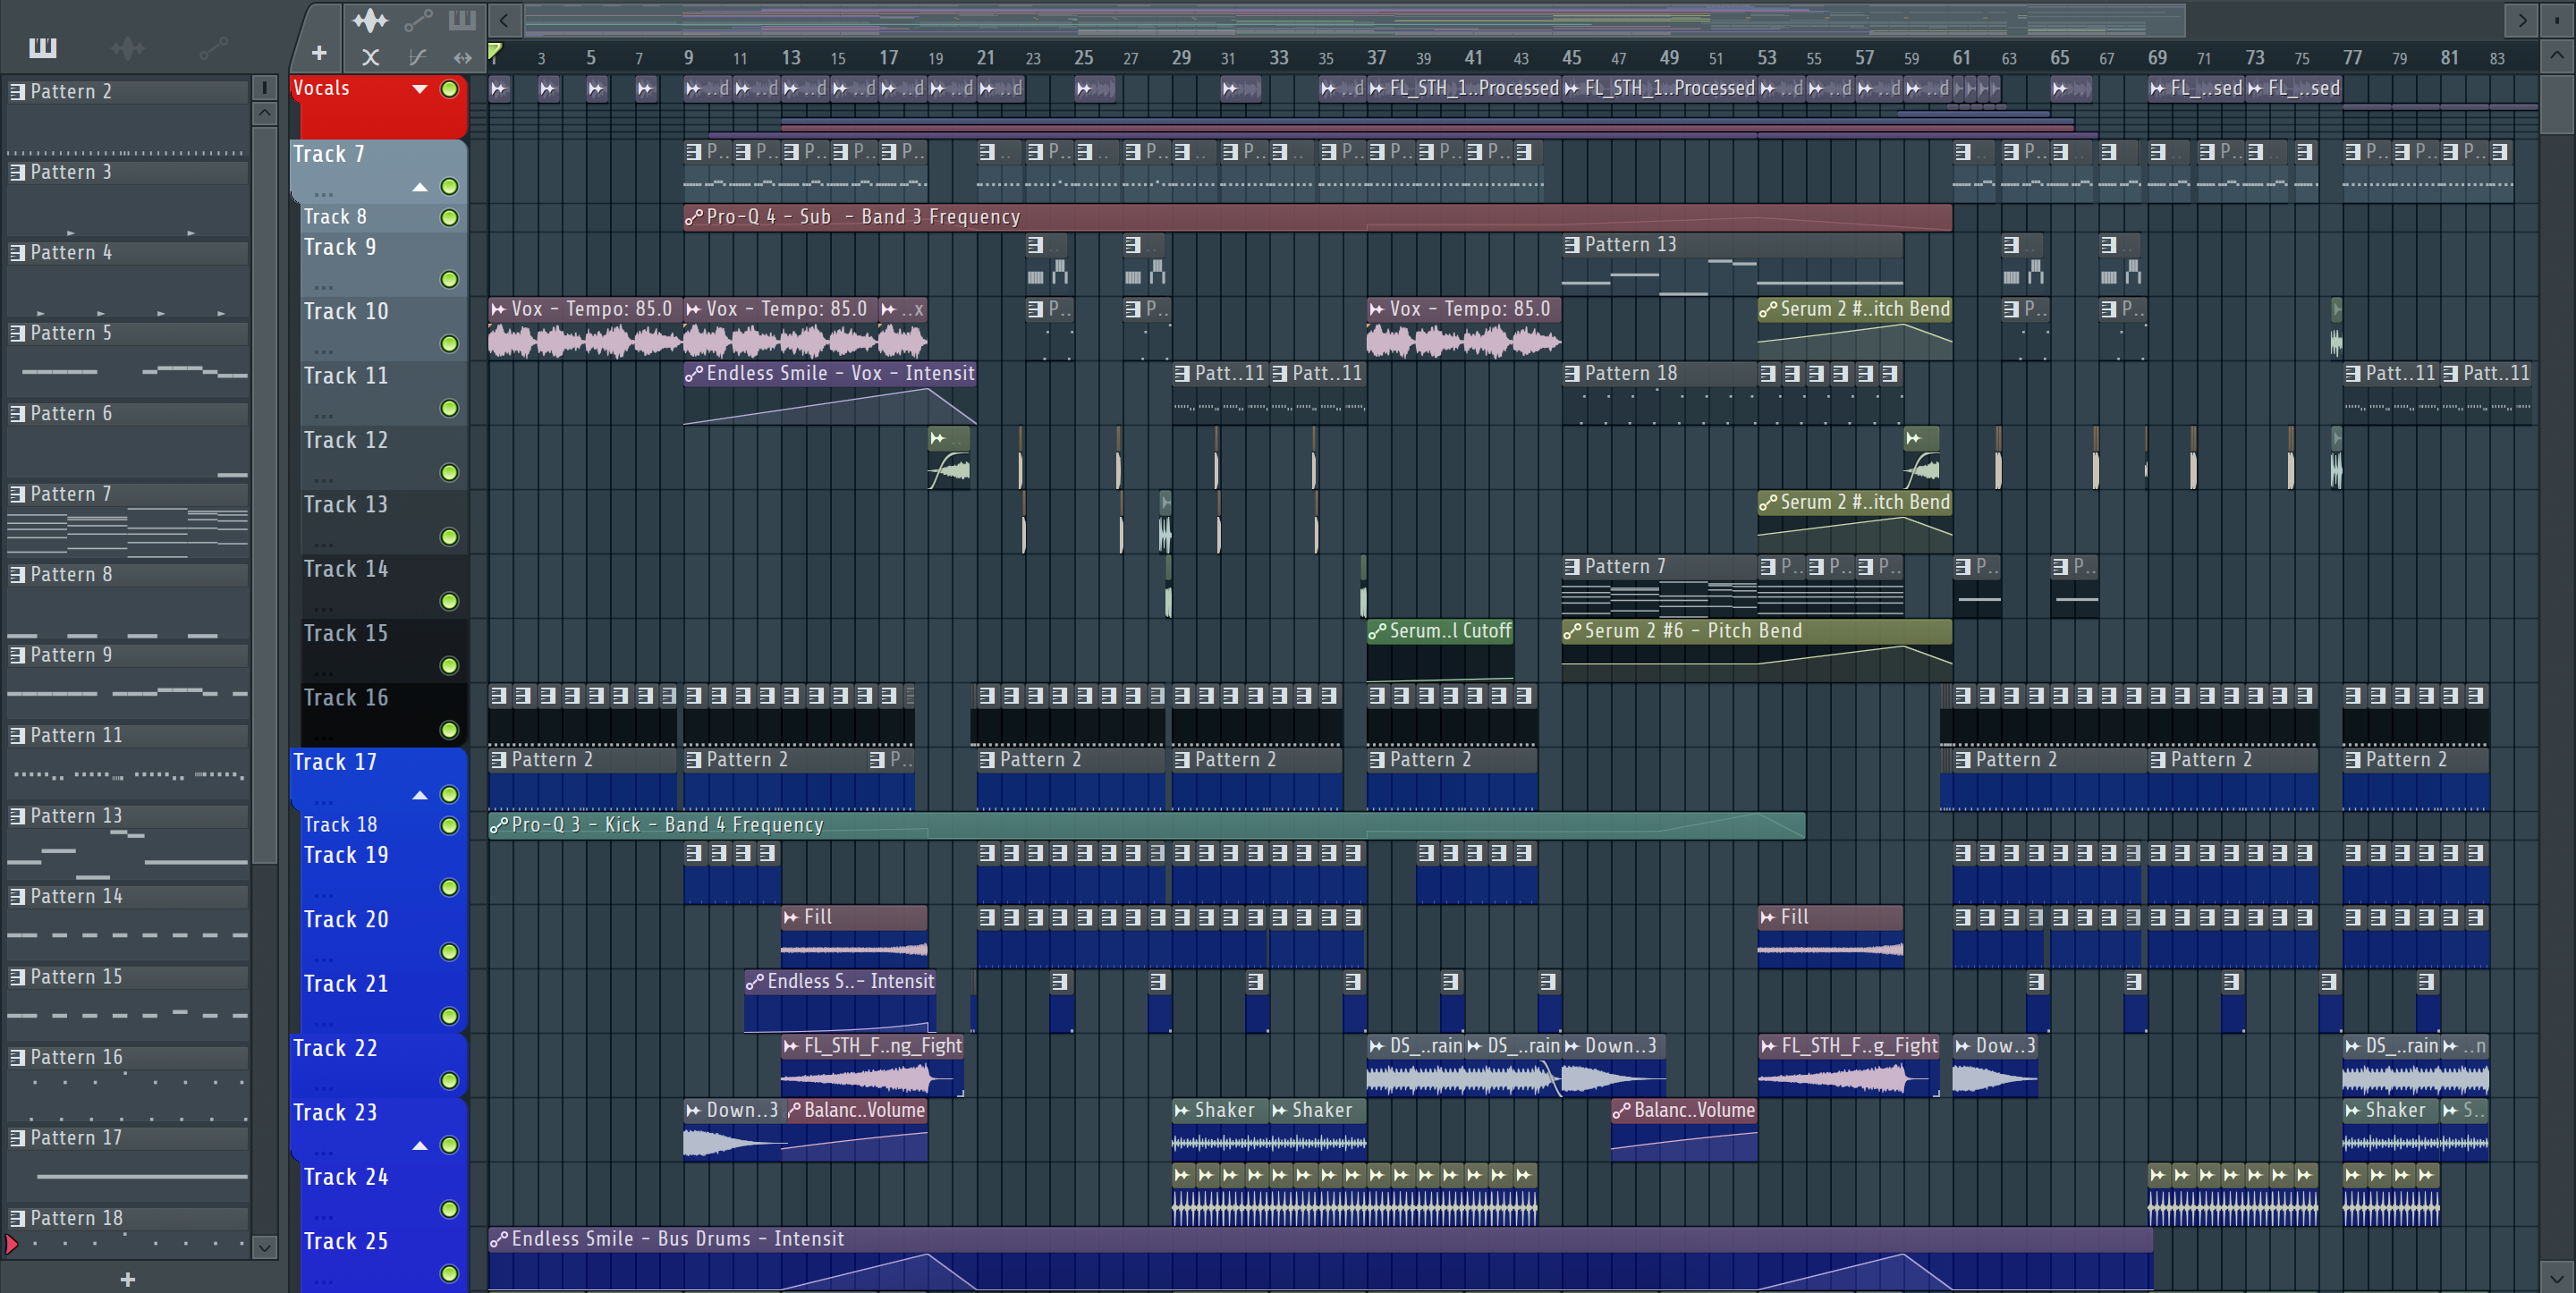
Task: Click the crossfade X icon in playlist header
Action: coord(370,57)
